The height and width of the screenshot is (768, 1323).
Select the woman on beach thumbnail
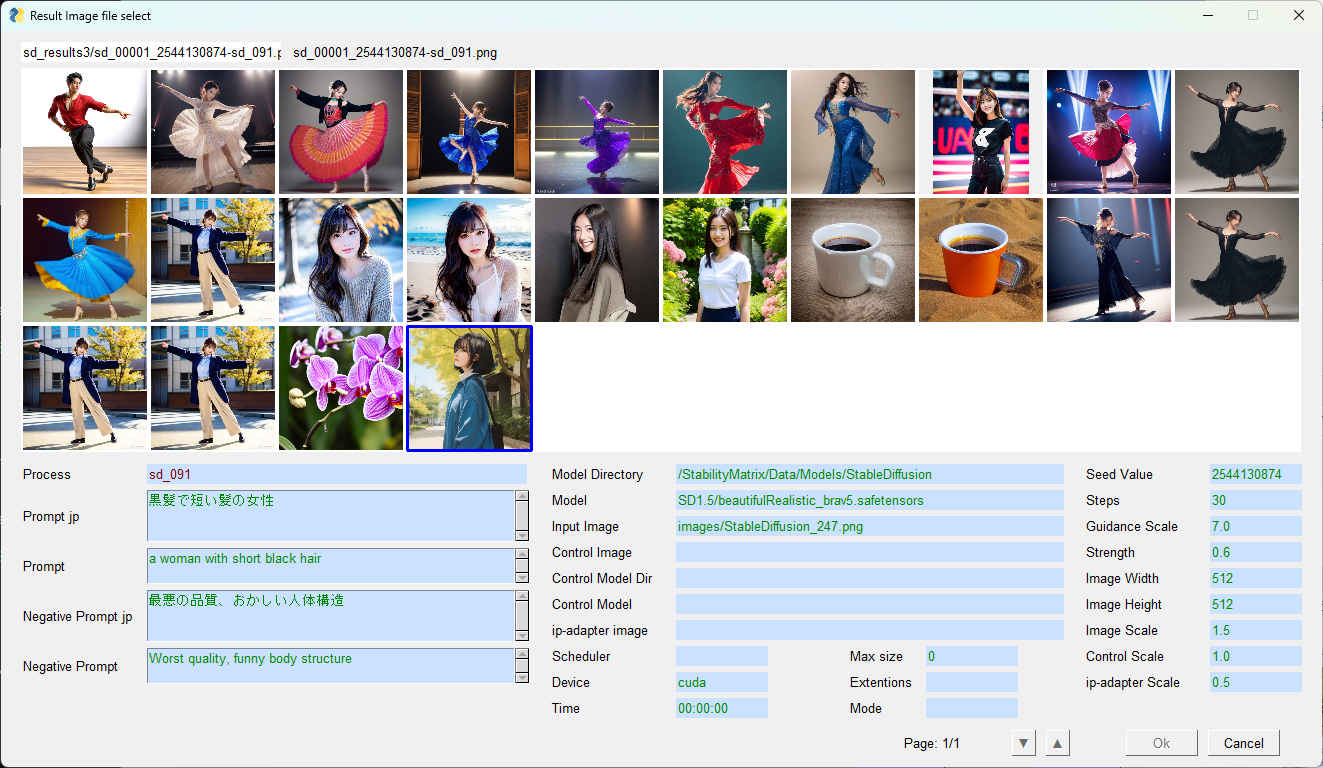point(469,260)
